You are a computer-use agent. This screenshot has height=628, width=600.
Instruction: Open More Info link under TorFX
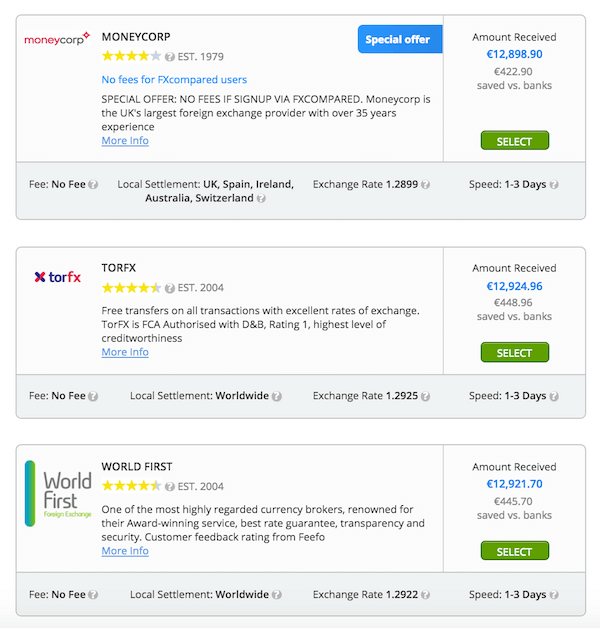coord(125,352)
